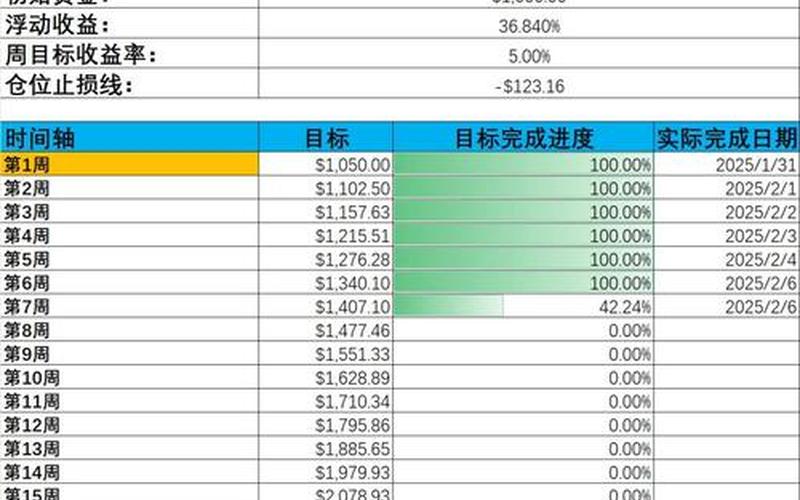Click the 2025/2/3 completion date
Image resolution: width=800 pixels, height=500 pixels.
click(727, 235)
